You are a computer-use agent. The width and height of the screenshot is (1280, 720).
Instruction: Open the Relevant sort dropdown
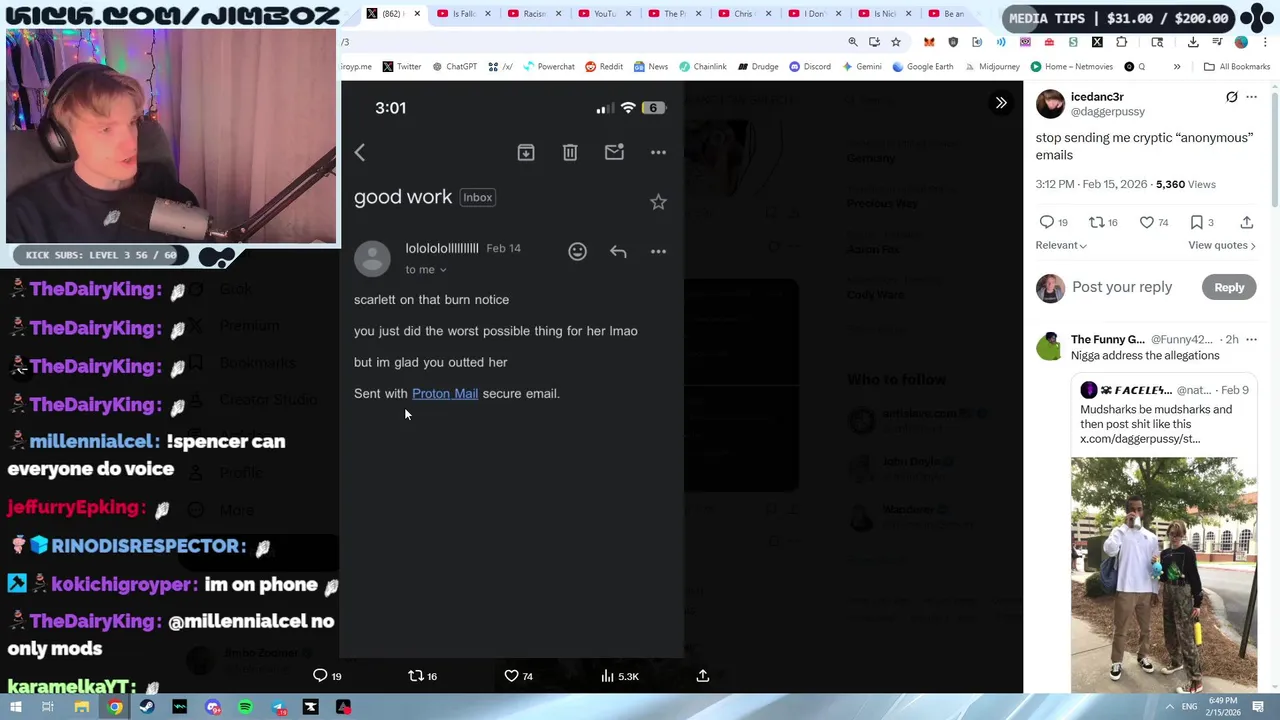click(1061, 245)
